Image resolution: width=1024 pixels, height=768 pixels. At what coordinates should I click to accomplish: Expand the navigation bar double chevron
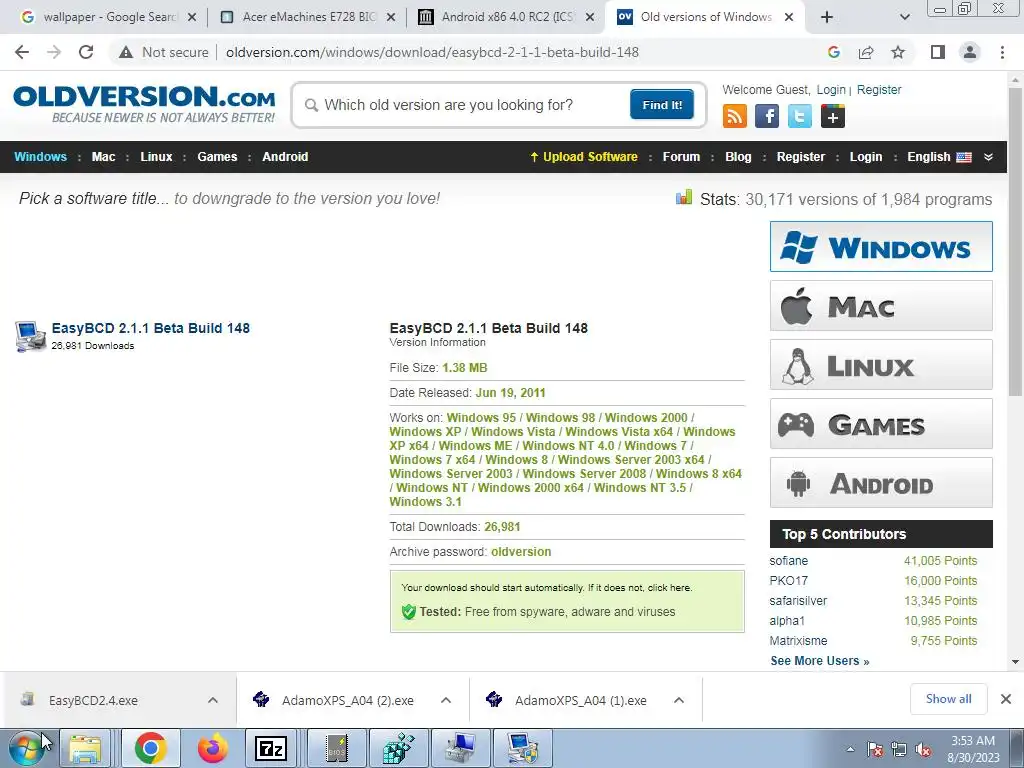click(988, 157)
